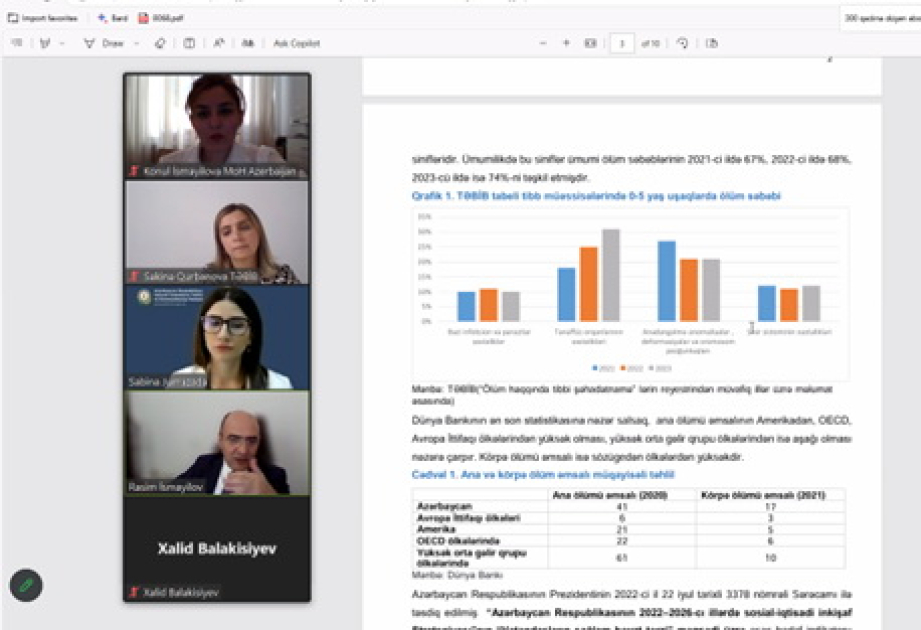Screen dimensions: 921x630
Task: Click muted mic icon beside Sakina Qurbanova
Action: [134, 276]
